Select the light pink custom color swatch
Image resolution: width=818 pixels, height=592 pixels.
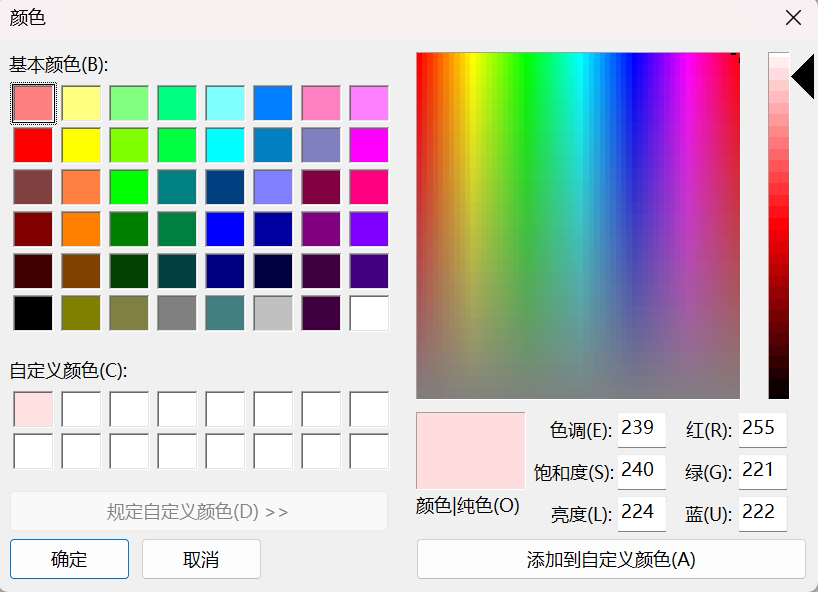pyautogui.click(x=33, y=409)
